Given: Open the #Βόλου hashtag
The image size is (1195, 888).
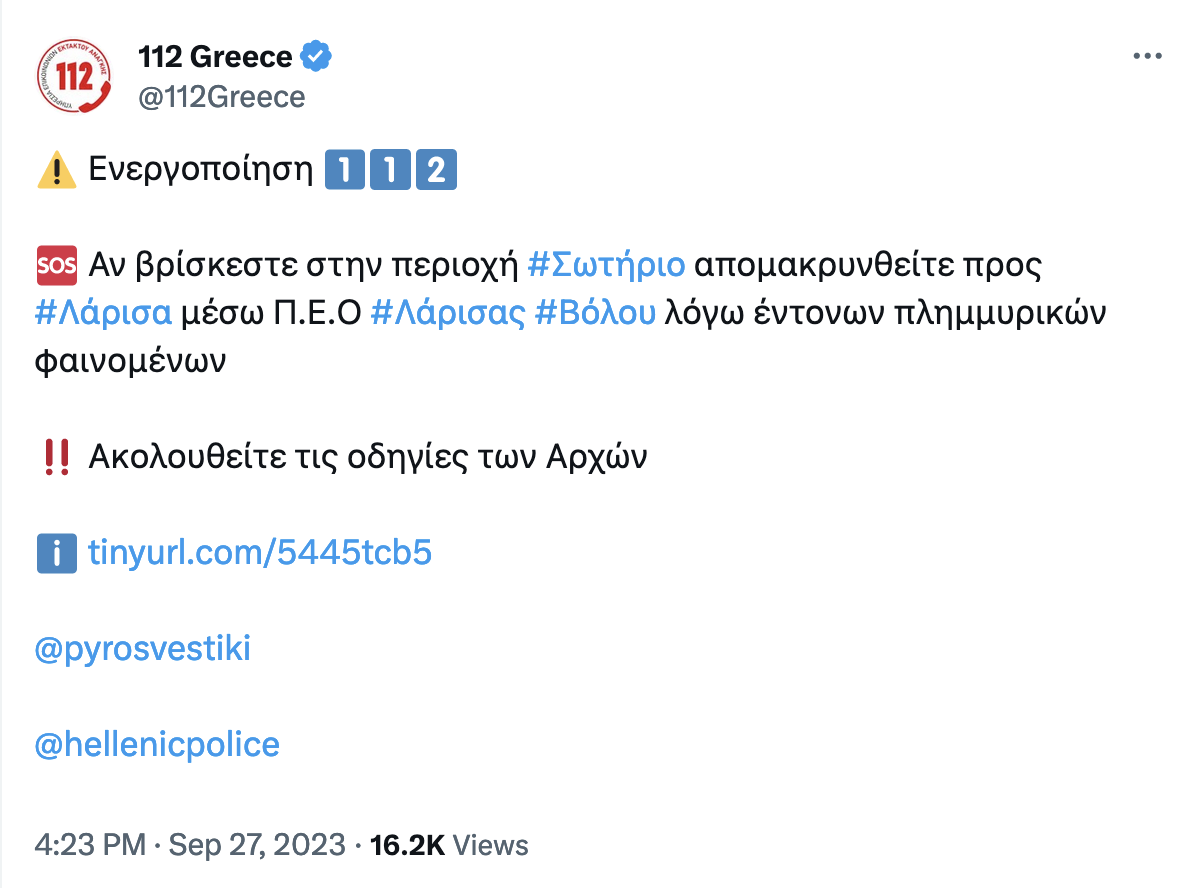Looking at the screenshot, I should point(596,314).
